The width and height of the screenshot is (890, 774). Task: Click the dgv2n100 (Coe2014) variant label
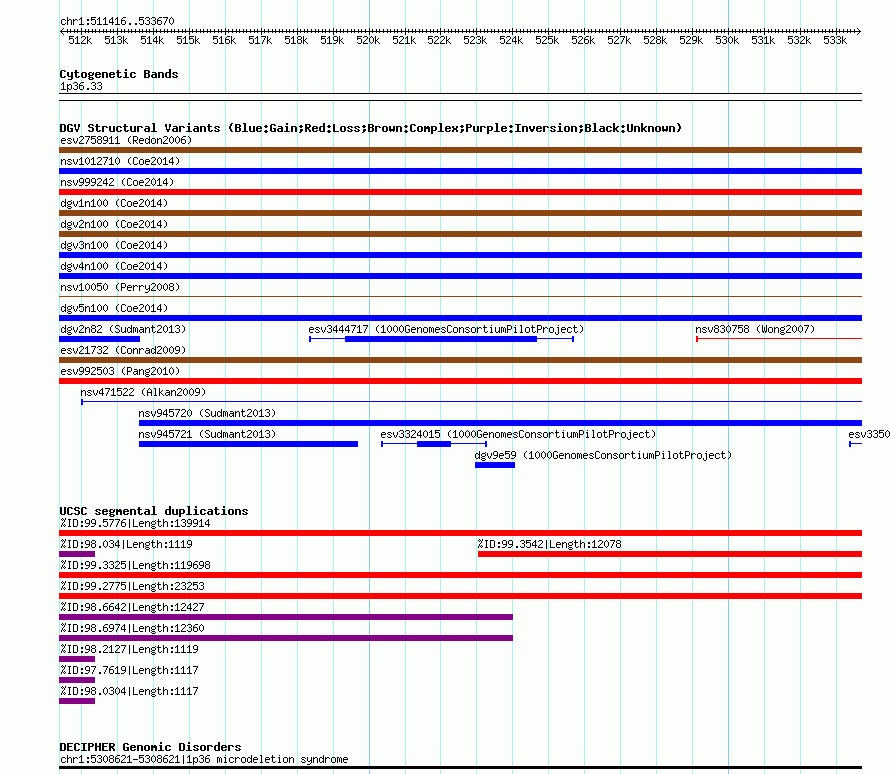click(114, 224)
